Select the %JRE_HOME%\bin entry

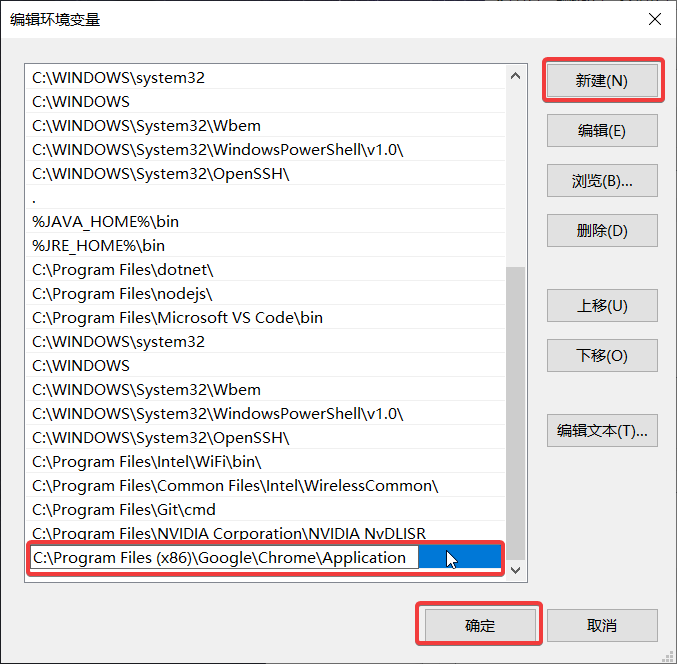pyautogui.click(x=266, y=246)
